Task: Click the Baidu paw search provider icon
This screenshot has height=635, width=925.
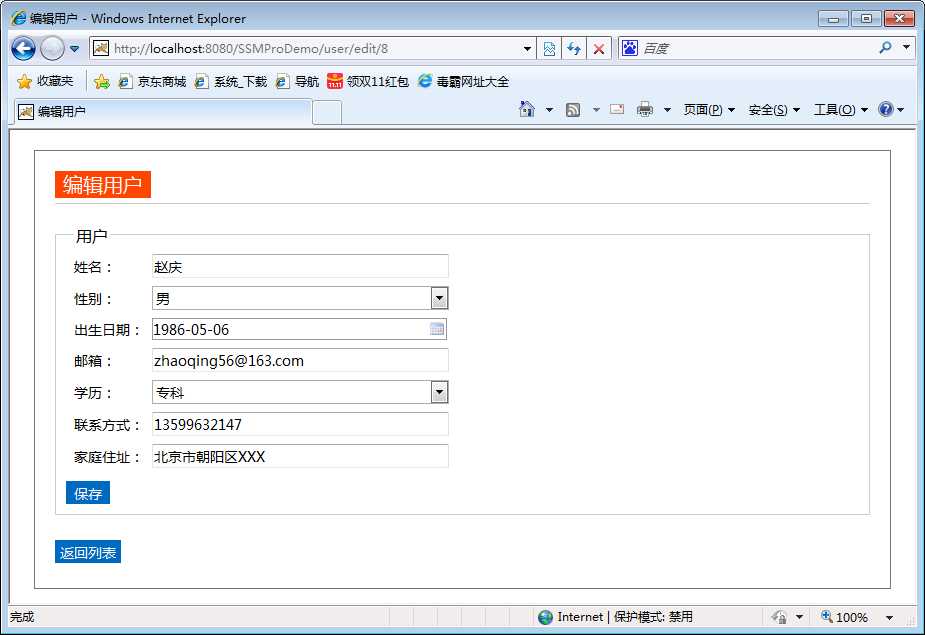Action: coord(630,48)
